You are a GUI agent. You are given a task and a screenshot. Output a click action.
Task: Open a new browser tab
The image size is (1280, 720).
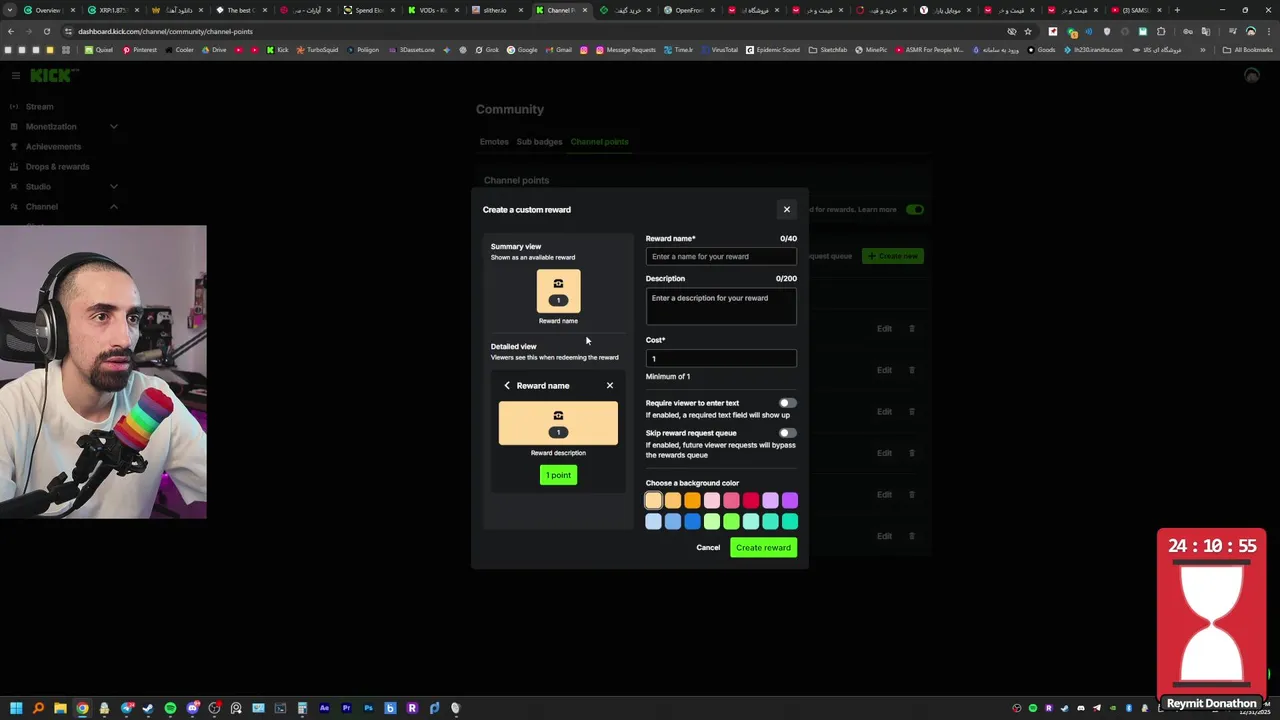pos(1177,10)
